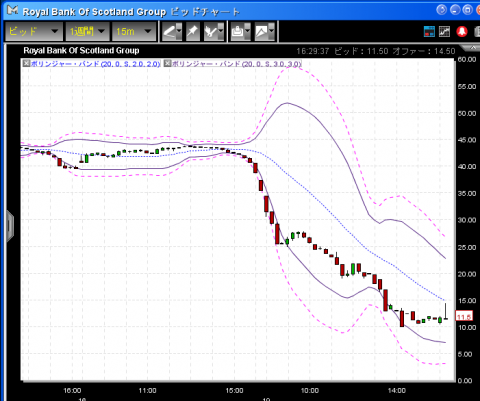Open the drawing tool options arrow

(x=179, y=32)
